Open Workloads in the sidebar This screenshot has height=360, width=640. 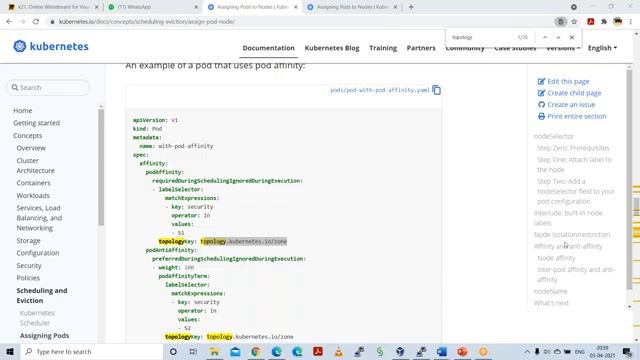pos(33,196)
